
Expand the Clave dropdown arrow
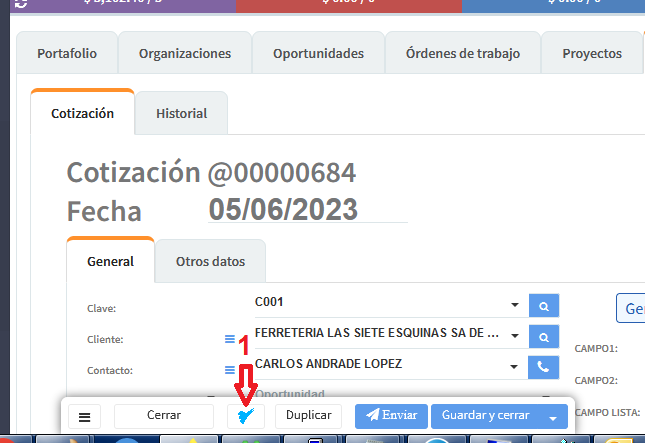pyautogui.click(x=515, y=305)
